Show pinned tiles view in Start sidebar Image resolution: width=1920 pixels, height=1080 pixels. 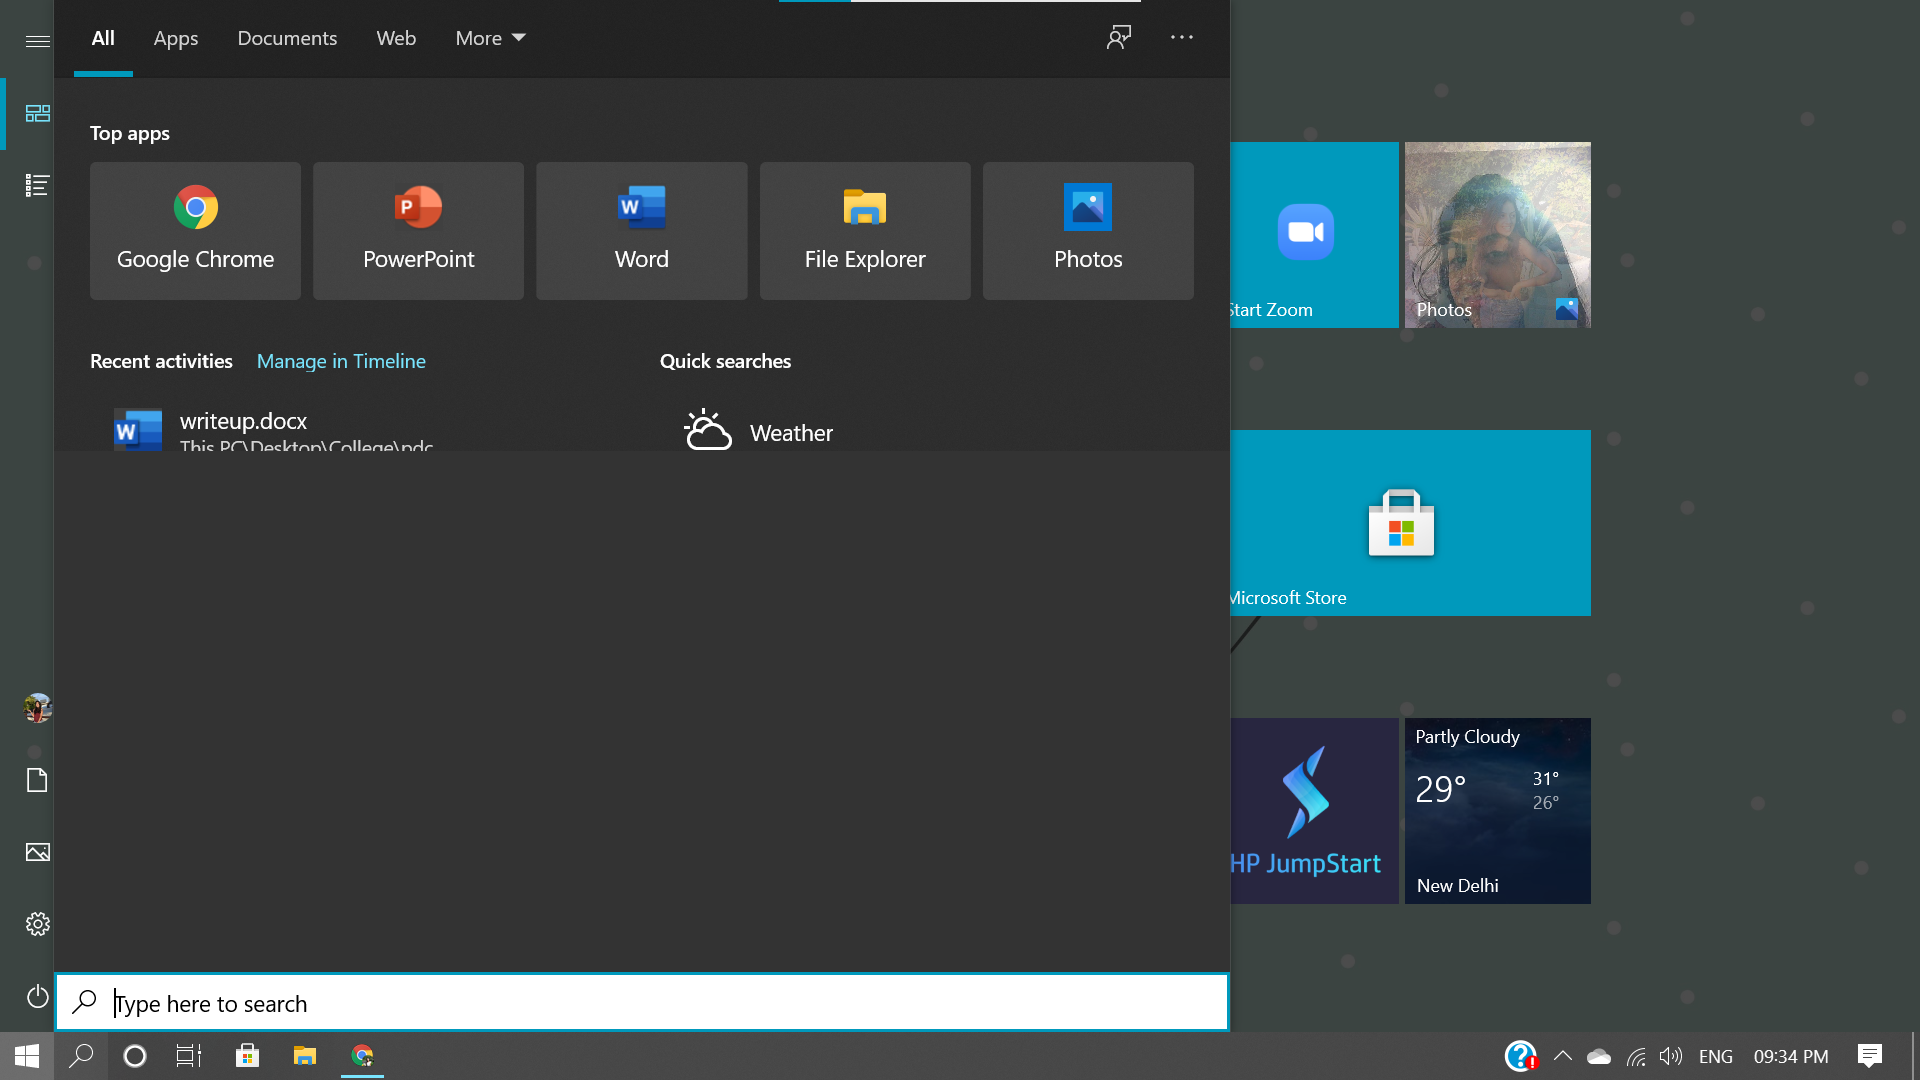tap(37, 113)
